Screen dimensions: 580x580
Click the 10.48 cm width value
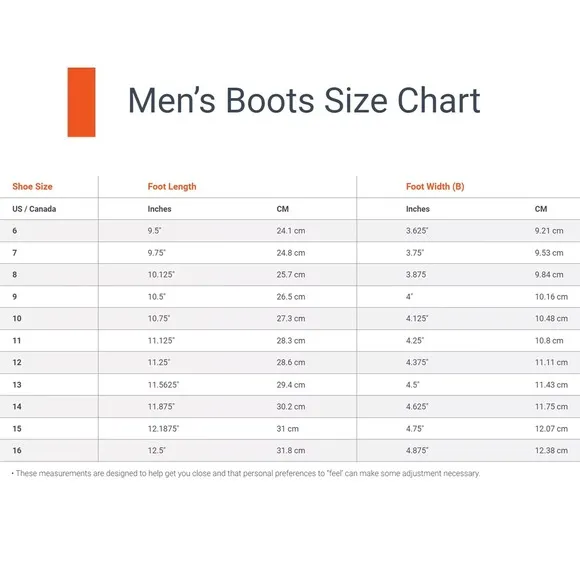pos(552,318)
